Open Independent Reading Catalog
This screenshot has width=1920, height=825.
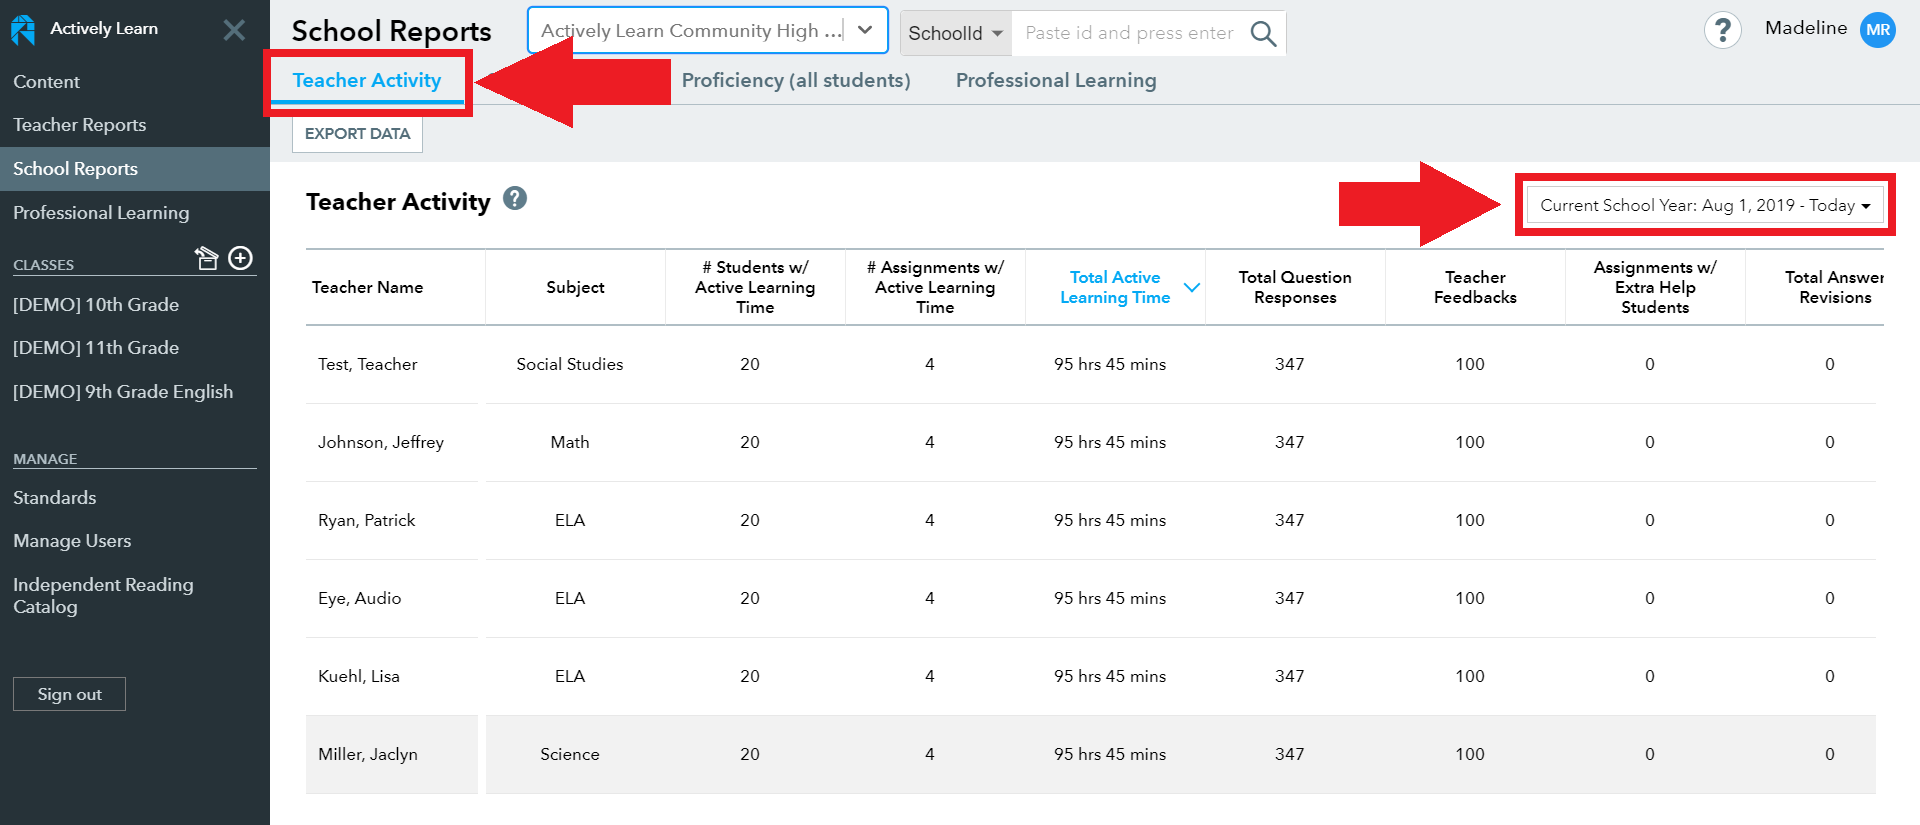click(x=103, y=596)
